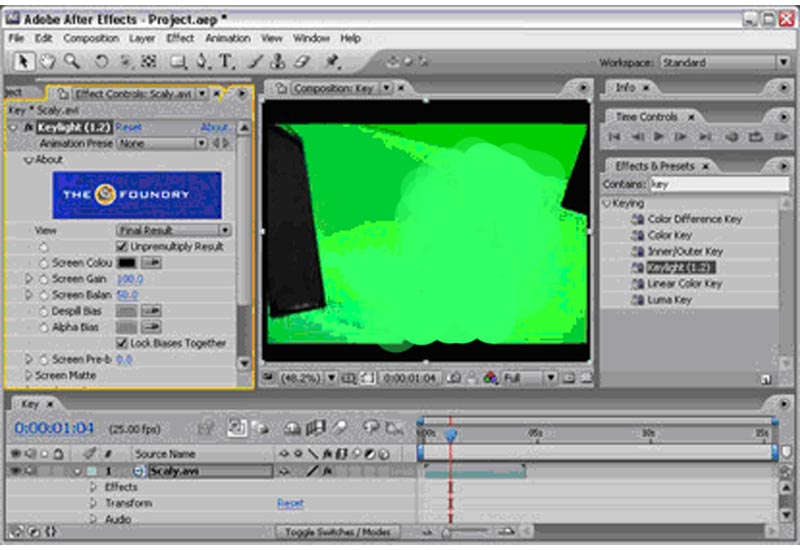
Task: Select Color Difference Key effect
Action: tap(694, 219)
